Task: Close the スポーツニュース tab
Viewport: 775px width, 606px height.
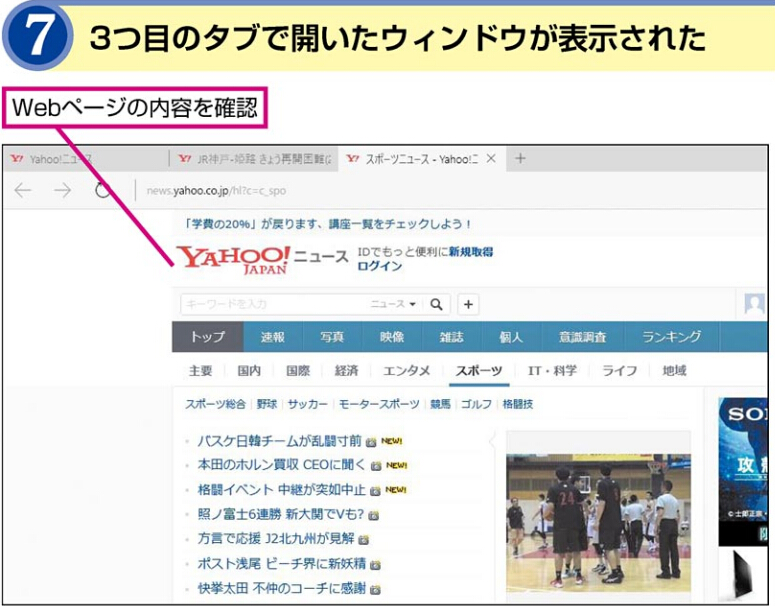Action: point(491,159)
